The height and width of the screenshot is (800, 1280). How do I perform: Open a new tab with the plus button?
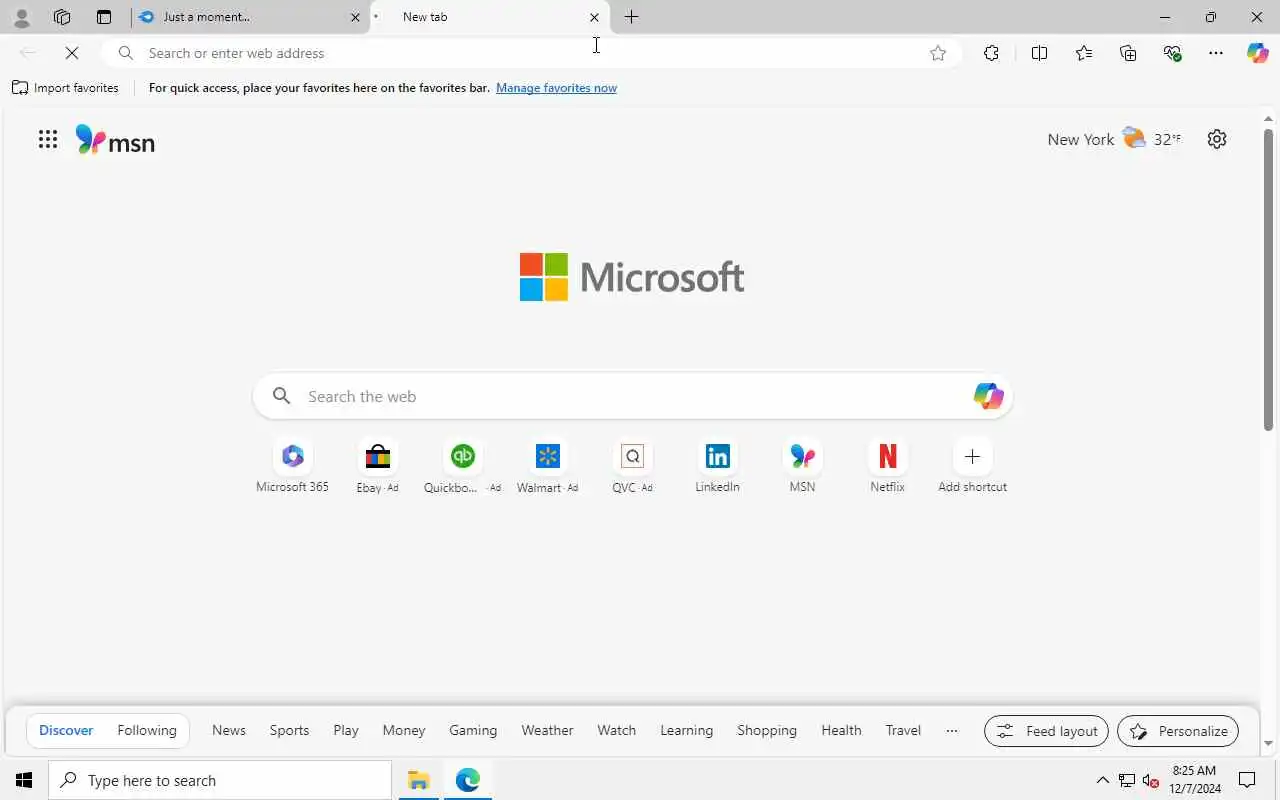click(631, 17)
